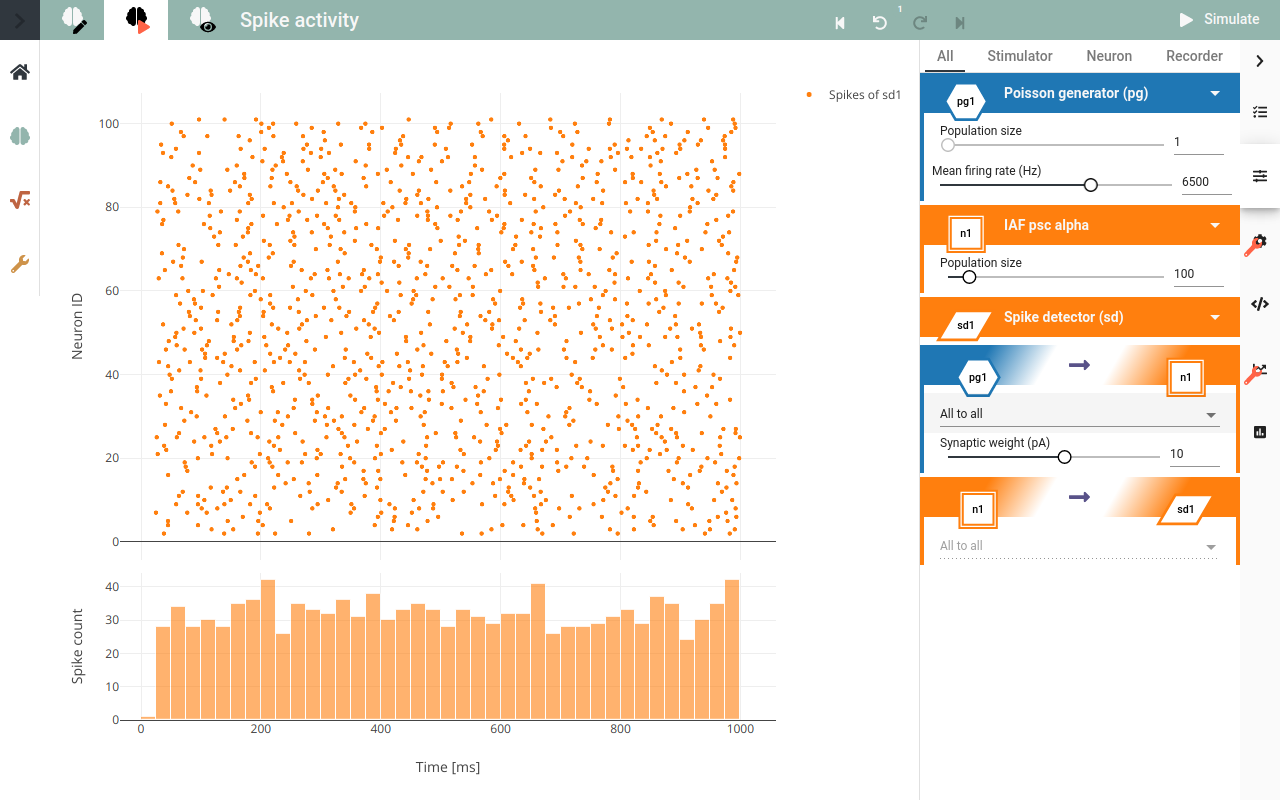Edit IAF population size 100 field
Viewport: 1280px width, 800px height.
coord(1198,274)
